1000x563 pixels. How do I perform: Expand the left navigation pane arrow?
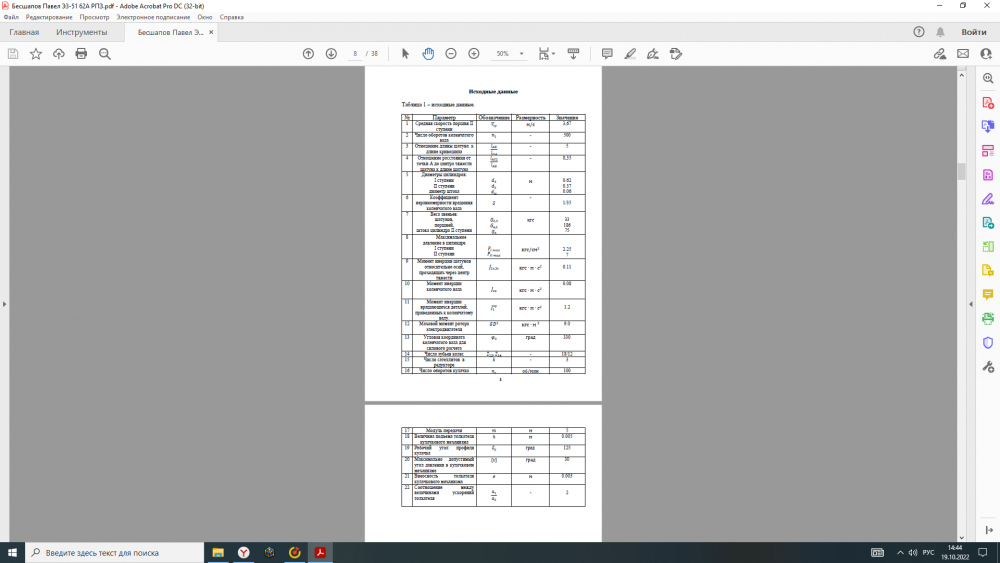click(4, 304)
